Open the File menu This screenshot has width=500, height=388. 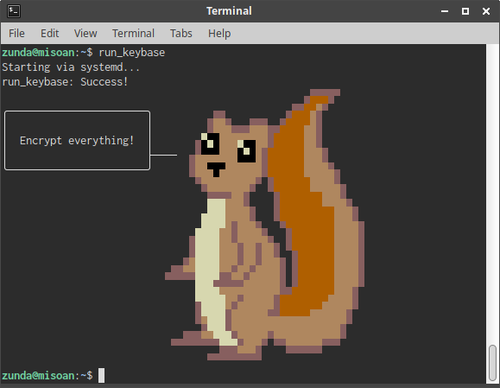click(x=17, y=33)
